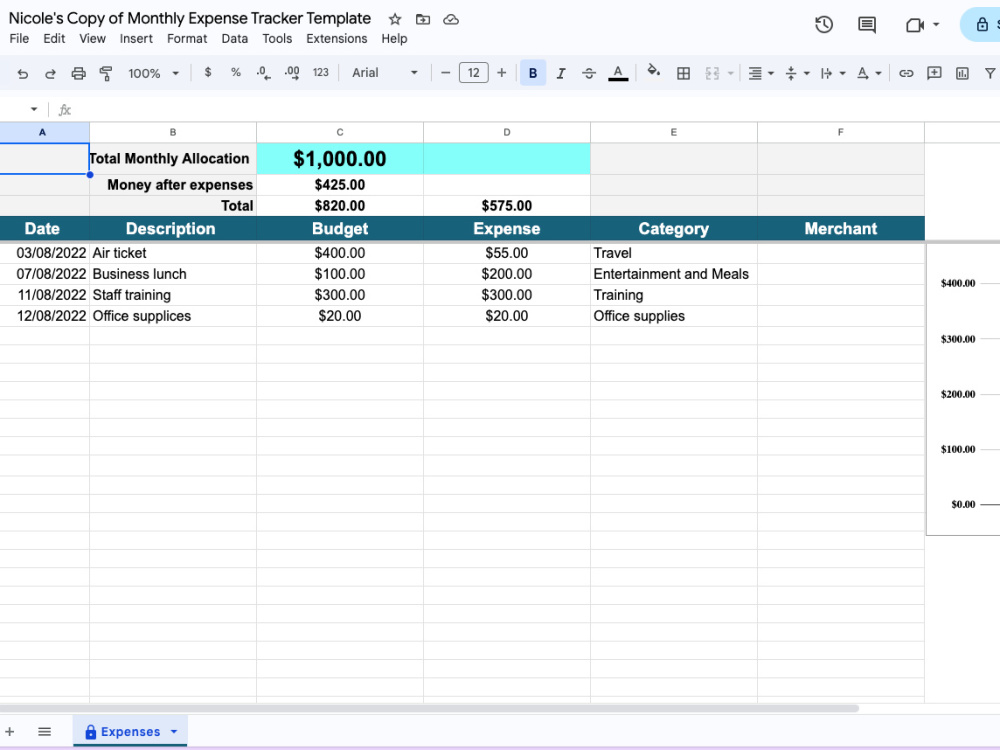Open the text color picker
Viewport: 1000px width, 750px height.
617,73
